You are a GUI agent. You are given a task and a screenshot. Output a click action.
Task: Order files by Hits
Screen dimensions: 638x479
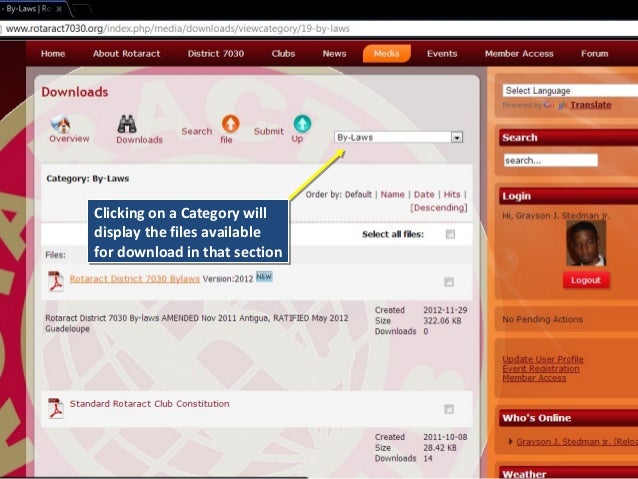click(x=452, y=195)
